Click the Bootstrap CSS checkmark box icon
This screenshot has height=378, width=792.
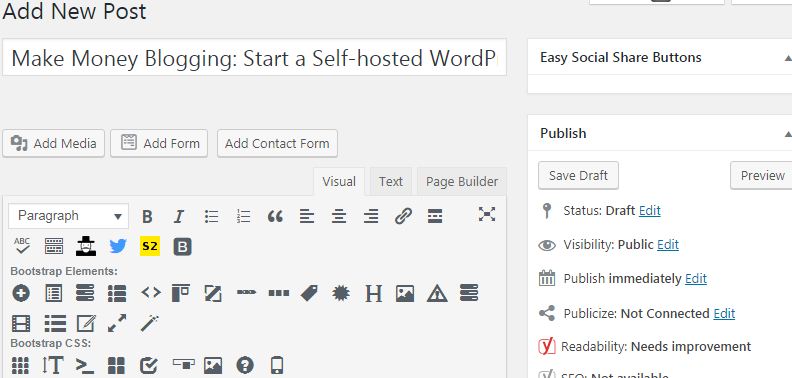(x=148, y=365)
